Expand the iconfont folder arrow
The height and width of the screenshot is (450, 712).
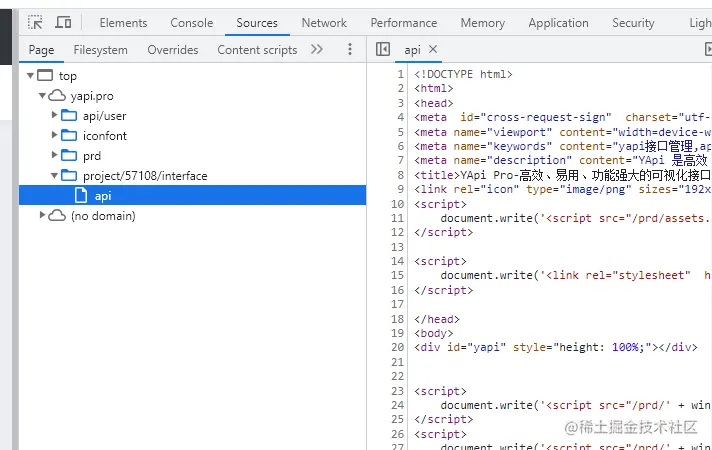54,135
